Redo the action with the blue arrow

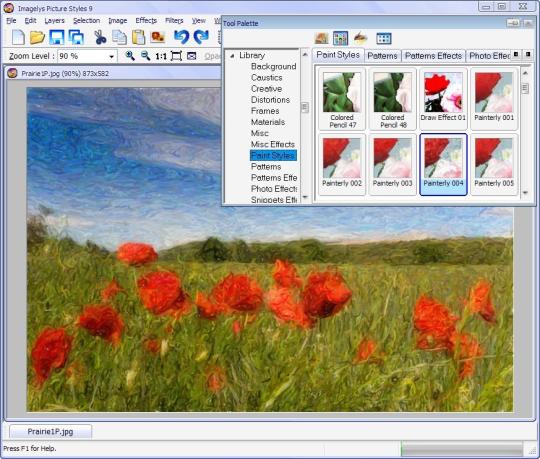(201, 37)
